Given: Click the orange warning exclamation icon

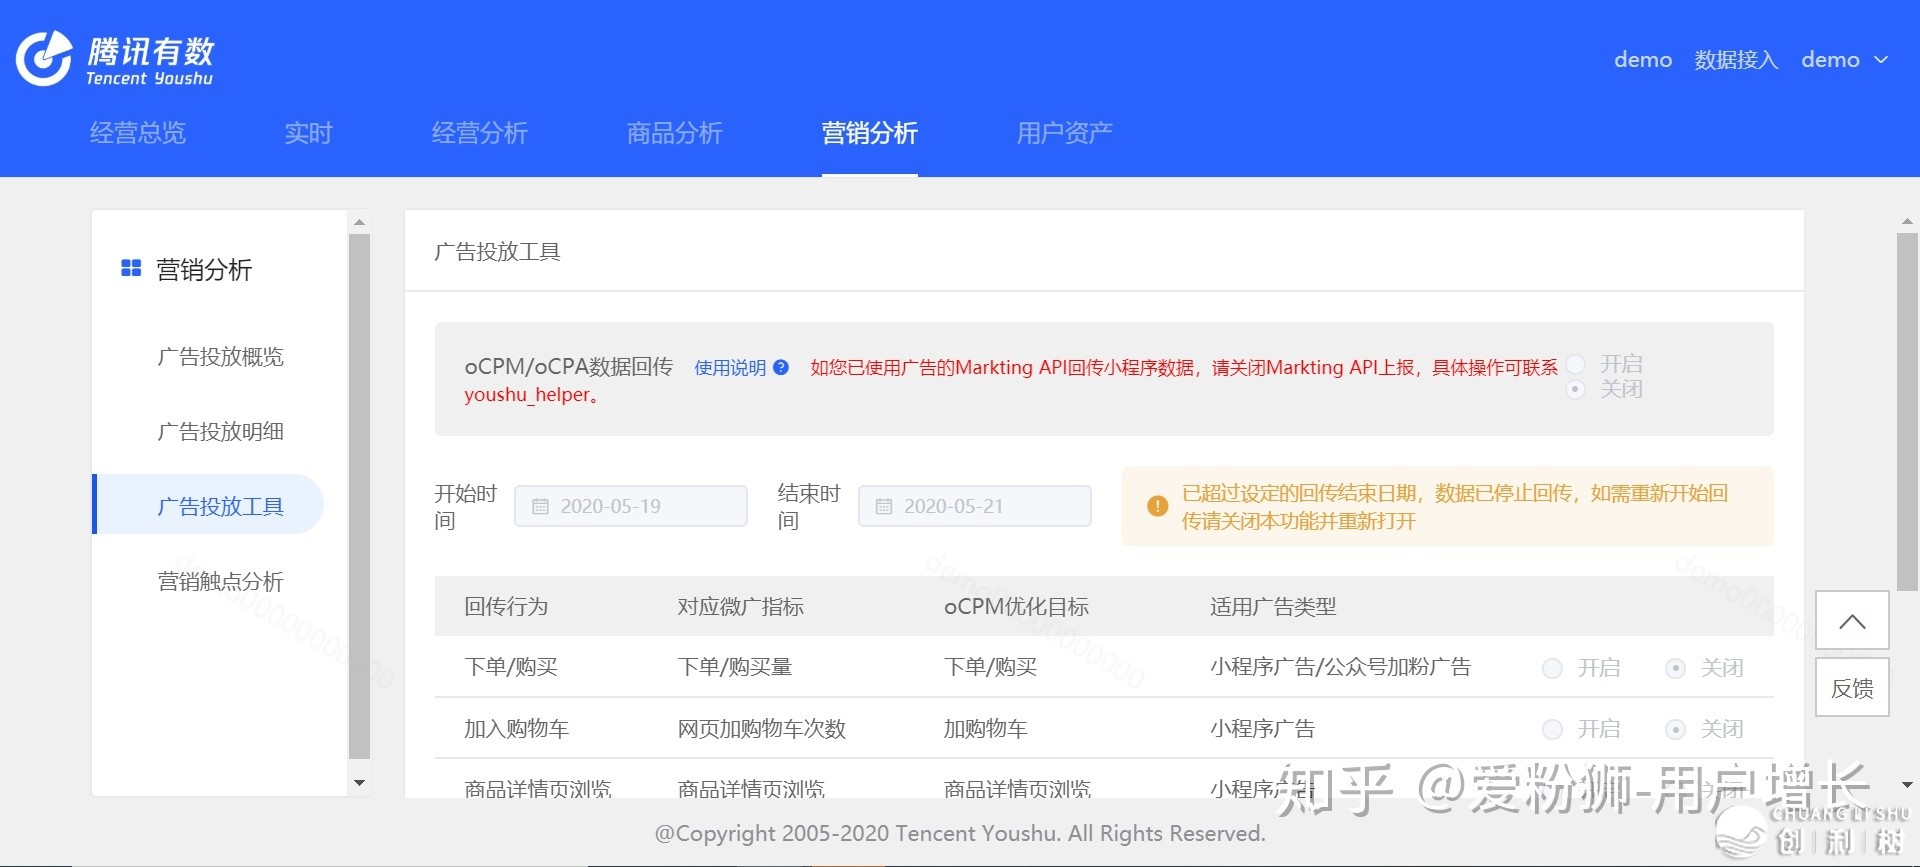Looking at the screenshot, I should coord(1157,506).
